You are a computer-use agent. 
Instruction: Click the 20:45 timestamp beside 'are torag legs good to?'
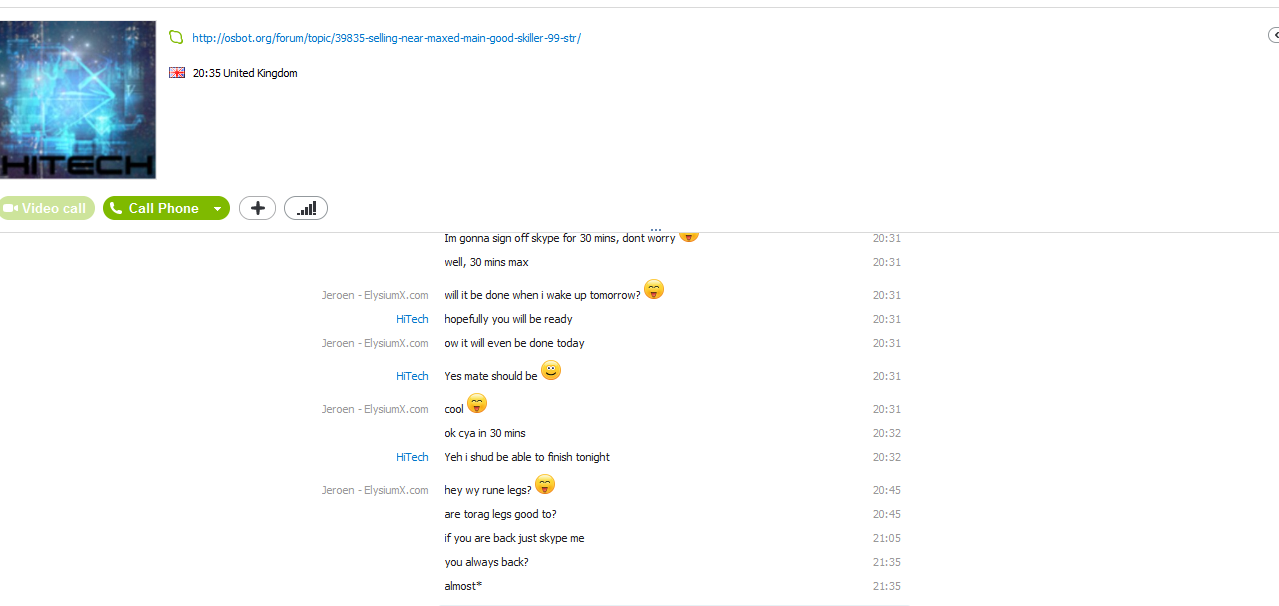pyautogui.click(x=886, y=514)
